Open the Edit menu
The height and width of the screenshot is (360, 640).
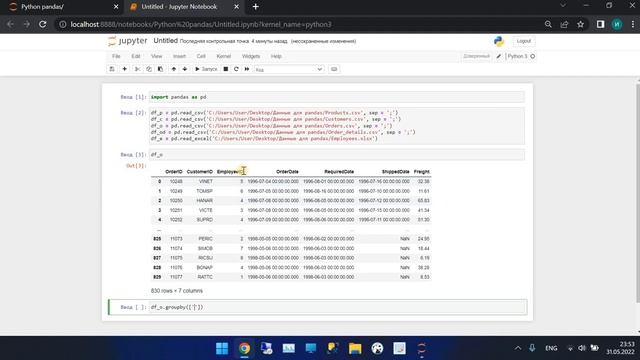(x=136, y=56)
